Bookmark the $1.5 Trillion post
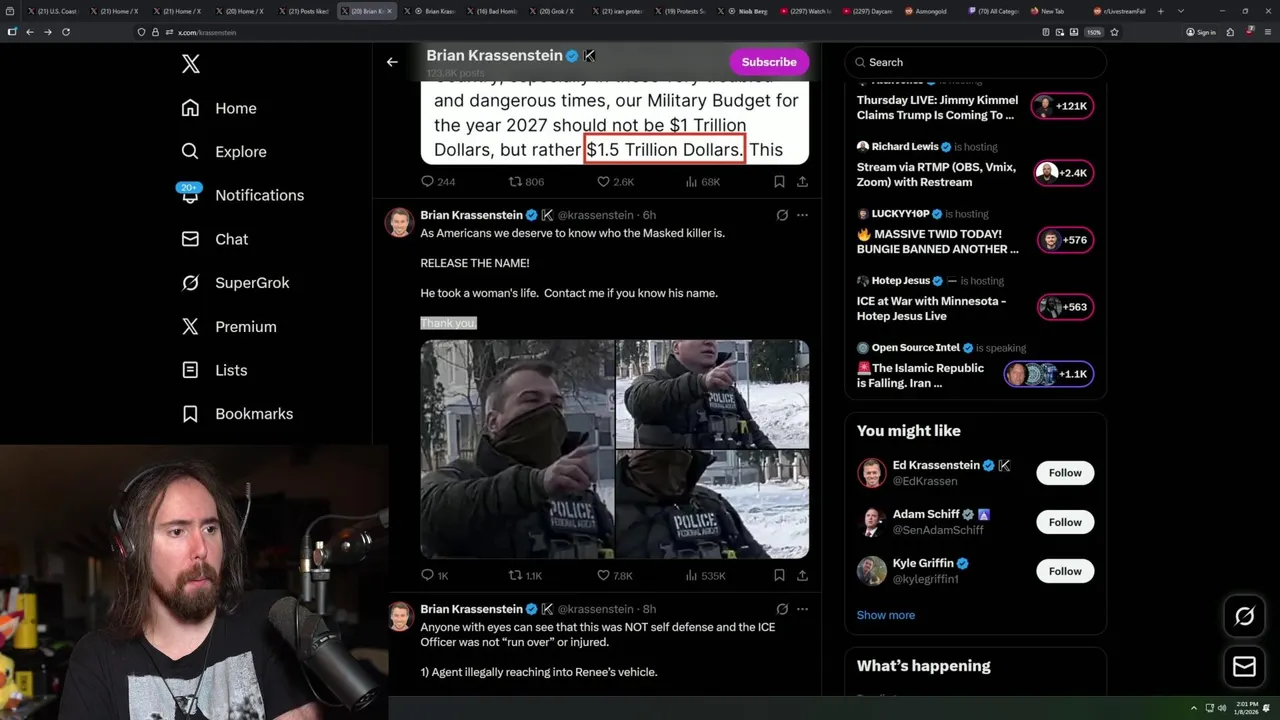 [x=779, y=182]
